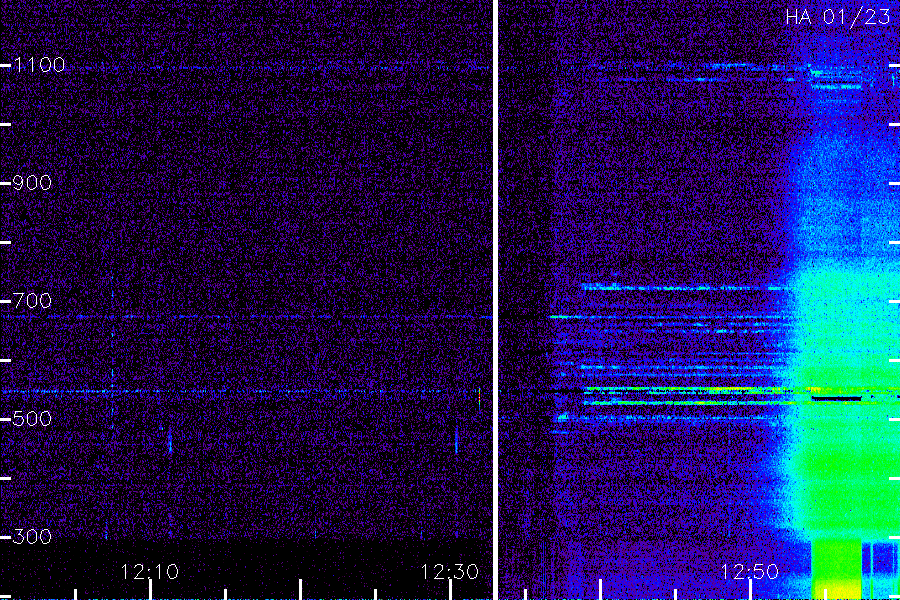Click the 12:30 time axis label
The image size is (900, 600).
coord(449,572)
